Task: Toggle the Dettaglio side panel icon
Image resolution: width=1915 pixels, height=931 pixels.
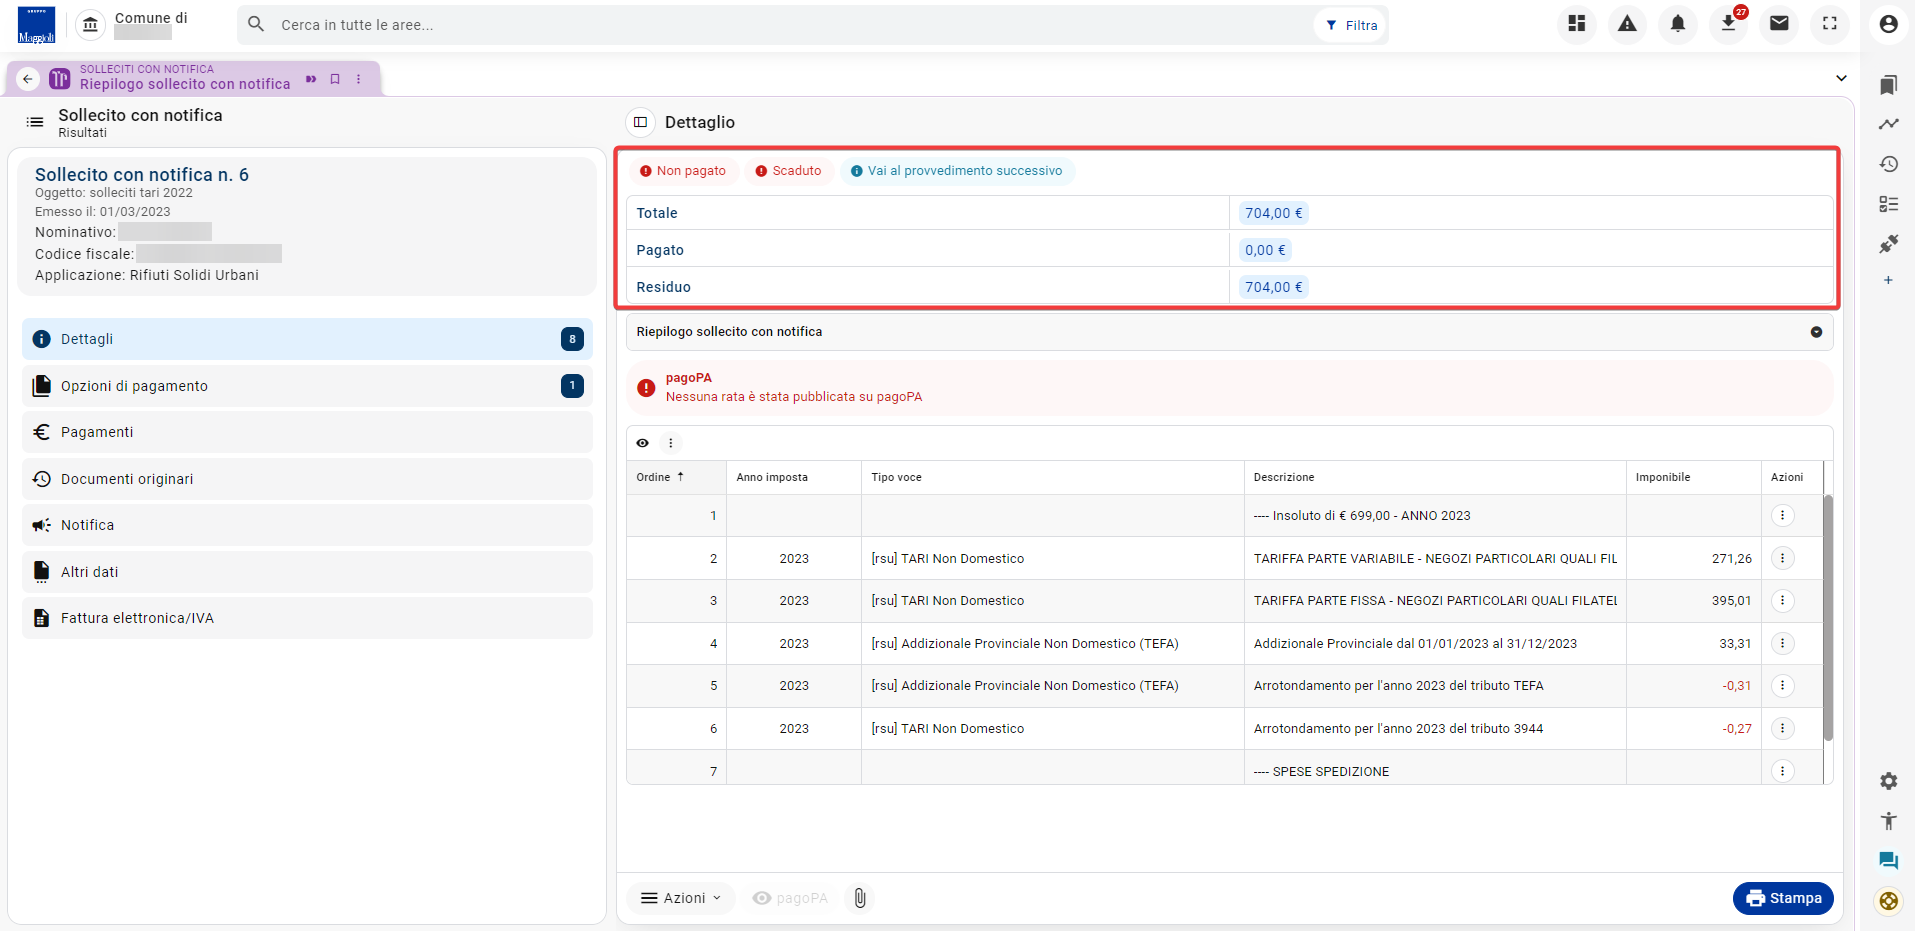Action: coord(641,122)
